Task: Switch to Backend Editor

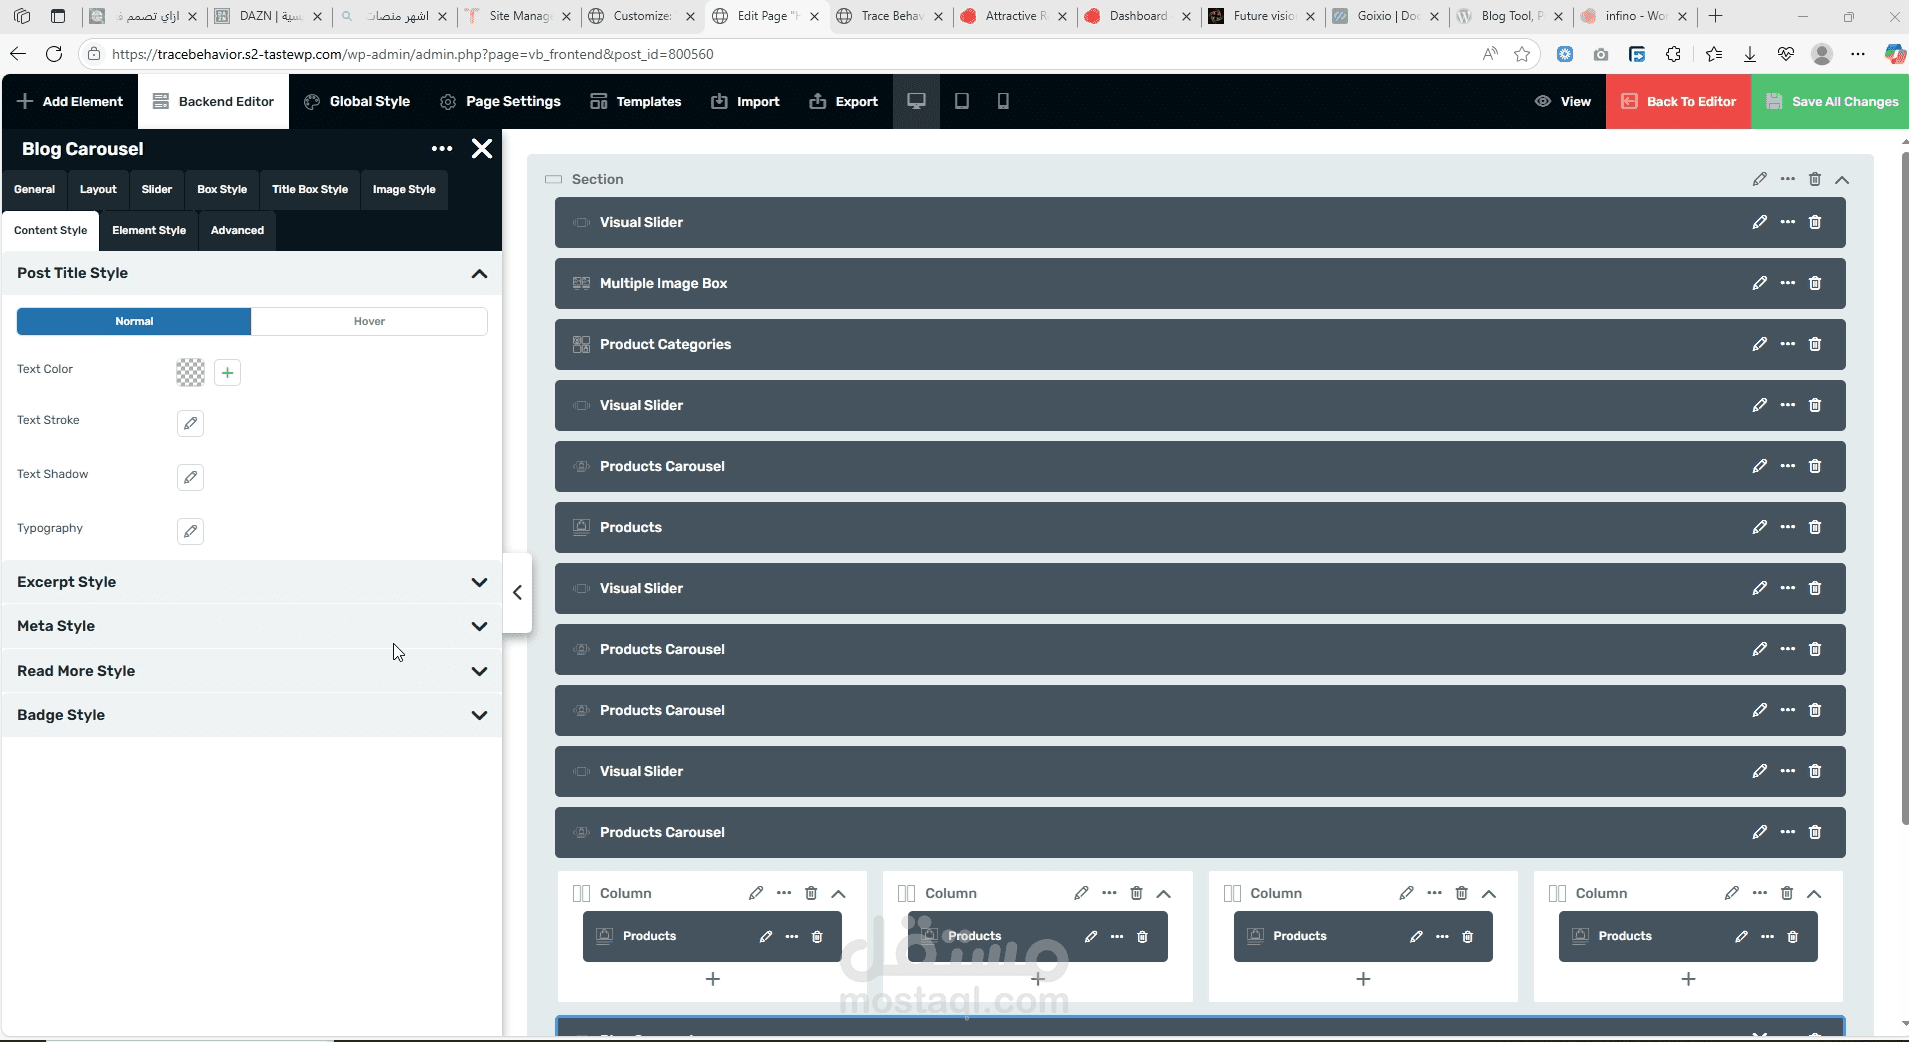Action: 213,101
